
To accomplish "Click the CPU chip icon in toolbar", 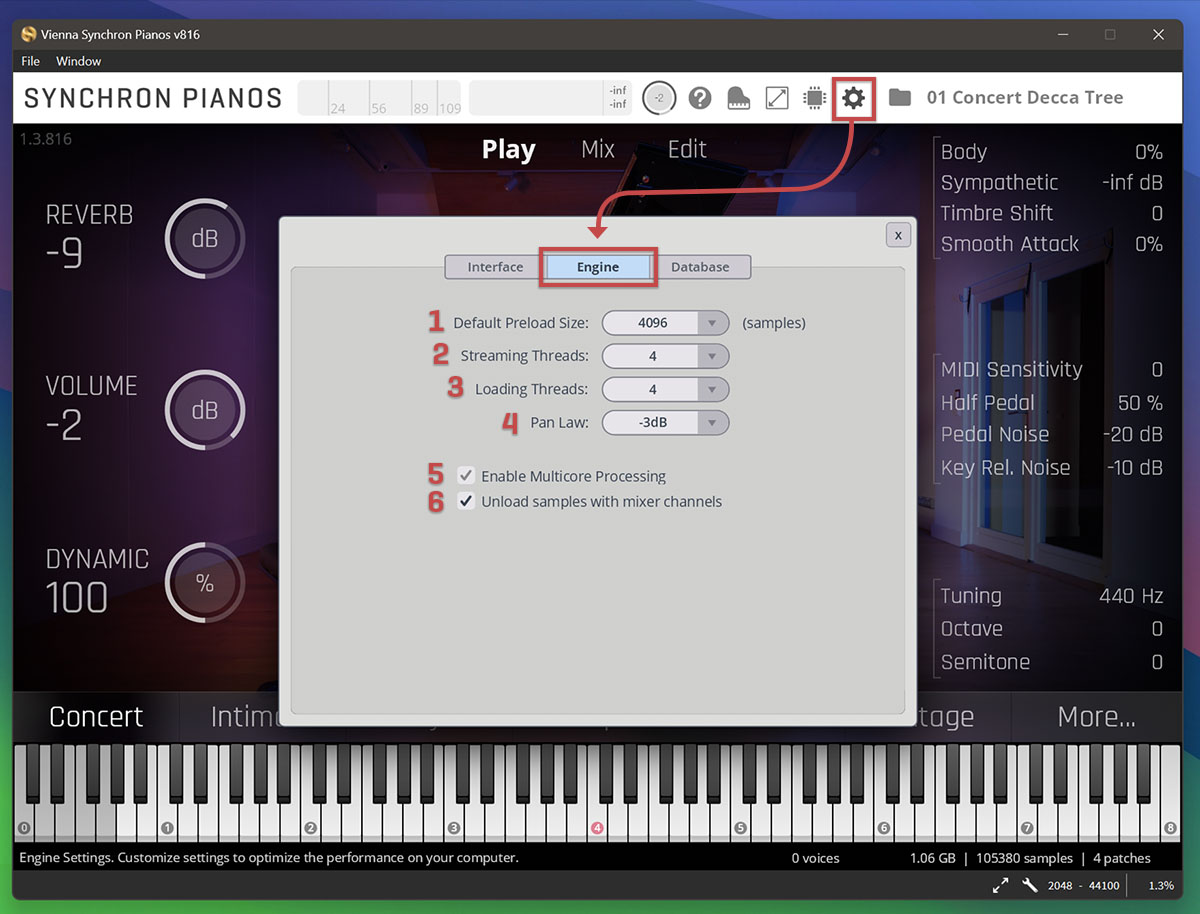I will click(x=815, y=98).
